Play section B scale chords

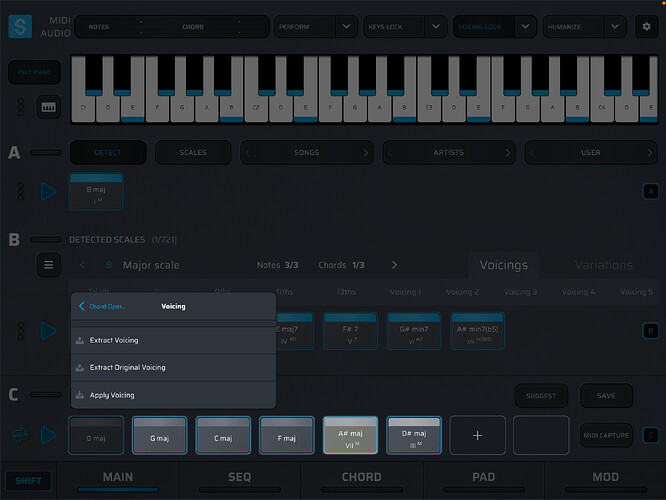[48, 331]
